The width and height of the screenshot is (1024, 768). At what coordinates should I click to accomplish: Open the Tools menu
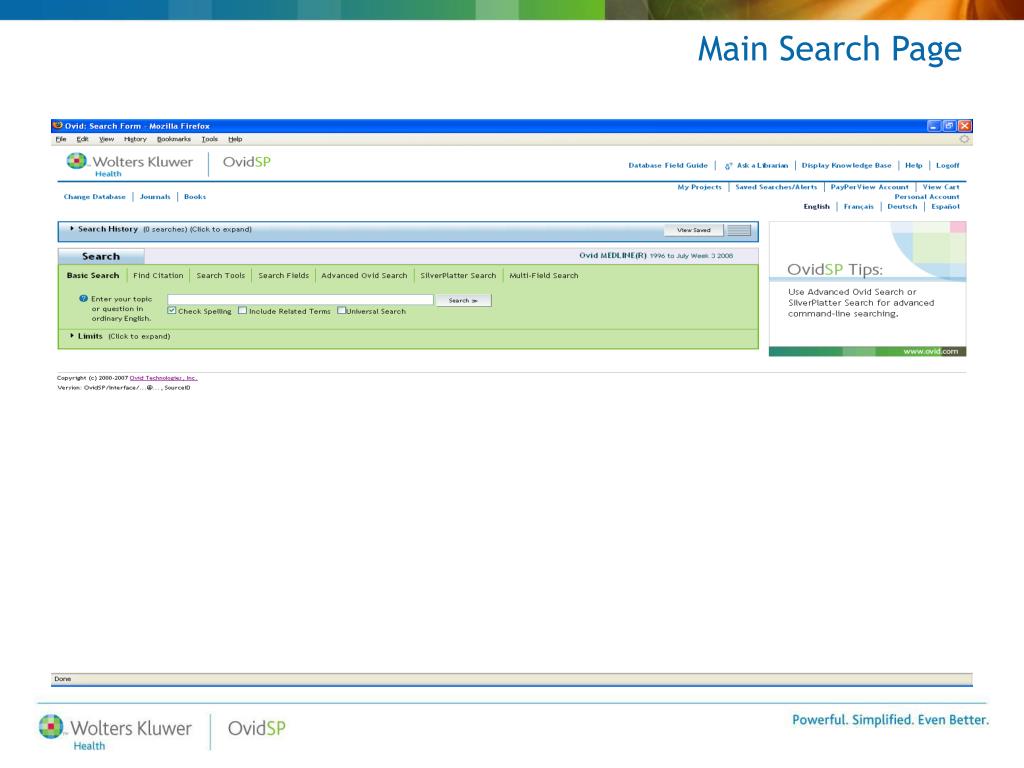[x=210, y=139]
